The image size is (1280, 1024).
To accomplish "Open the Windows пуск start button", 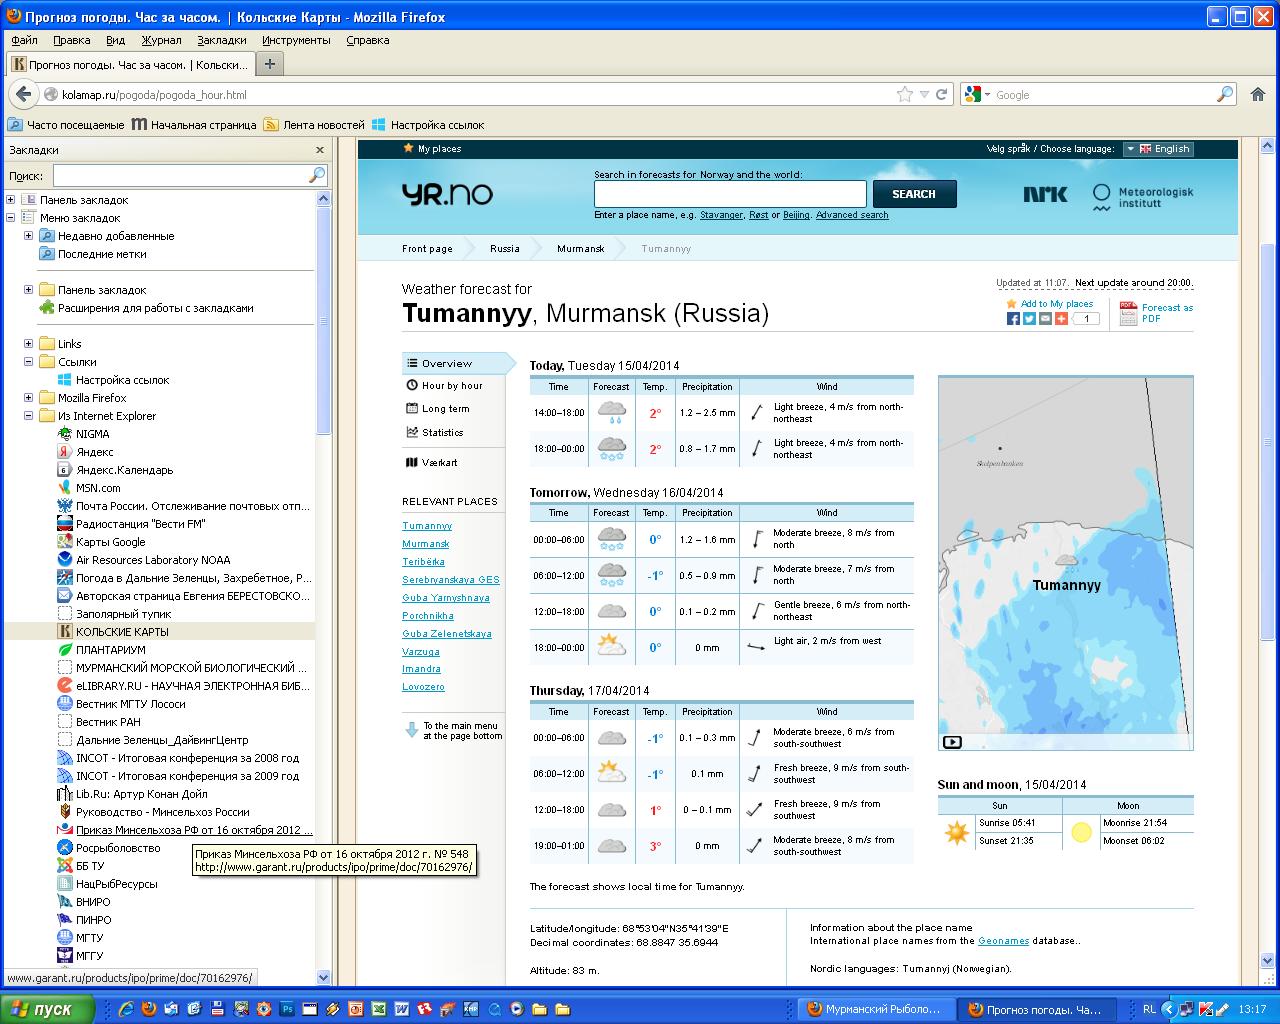I will pos(47,1009).
